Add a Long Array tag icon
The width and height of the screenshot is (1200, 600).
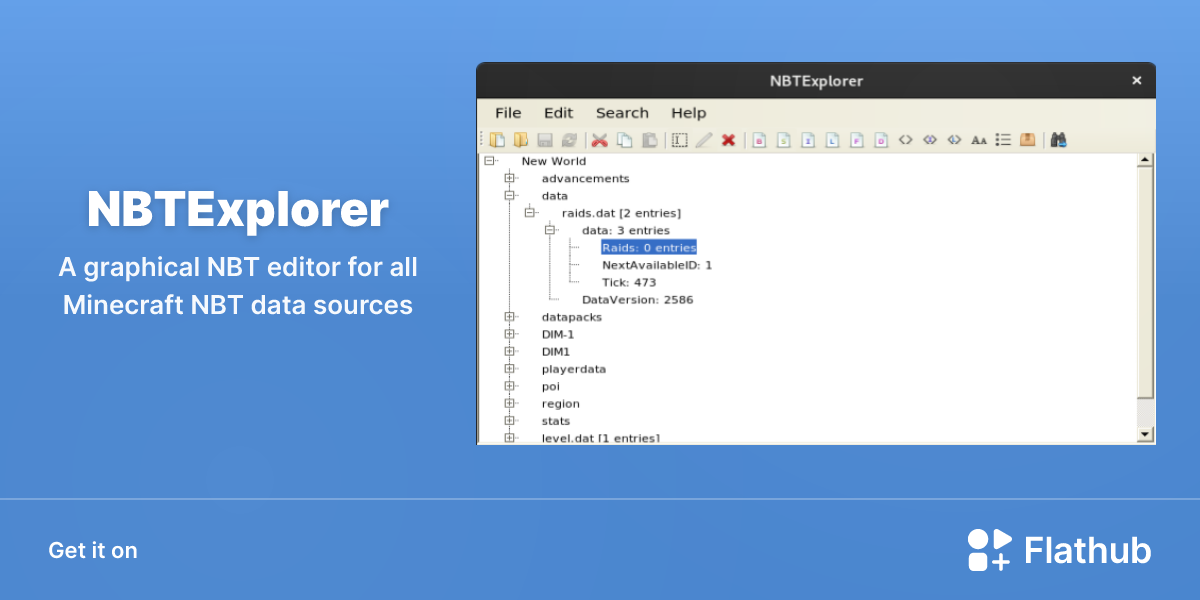pos(954,140)
